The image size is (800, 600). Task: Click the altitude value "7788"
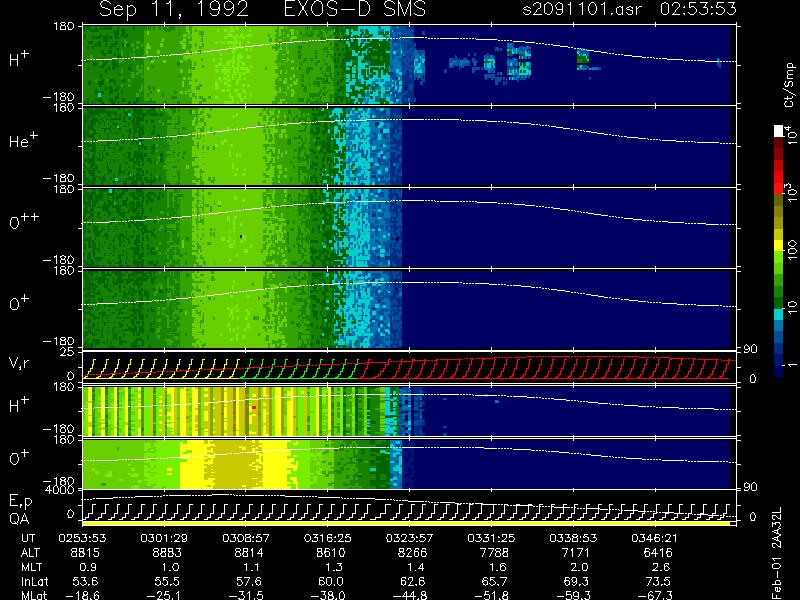pos(494,553)
